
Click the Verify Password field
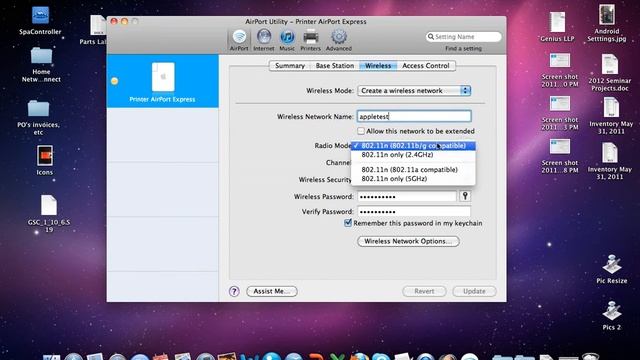coord(414,211)
